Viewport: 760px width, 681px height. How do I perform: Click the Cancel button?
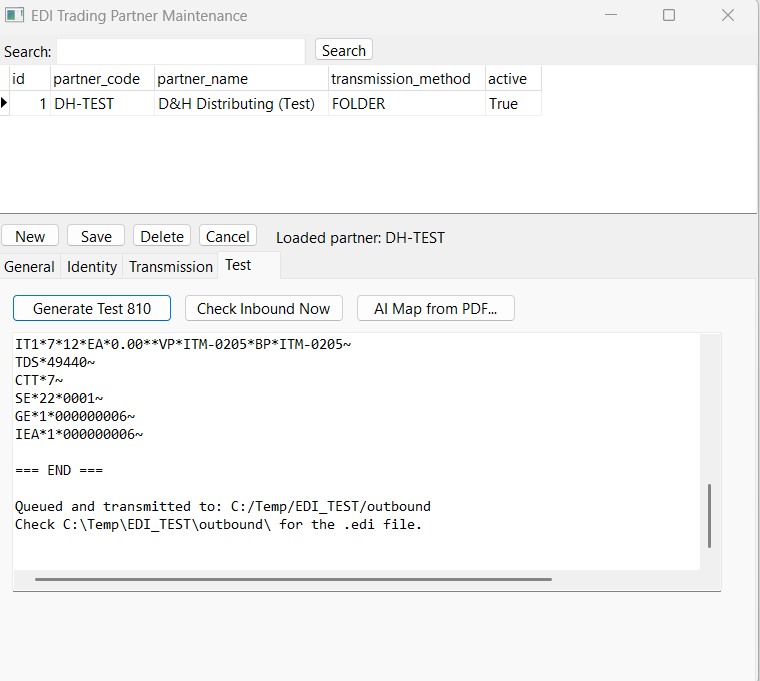[228, 236]
